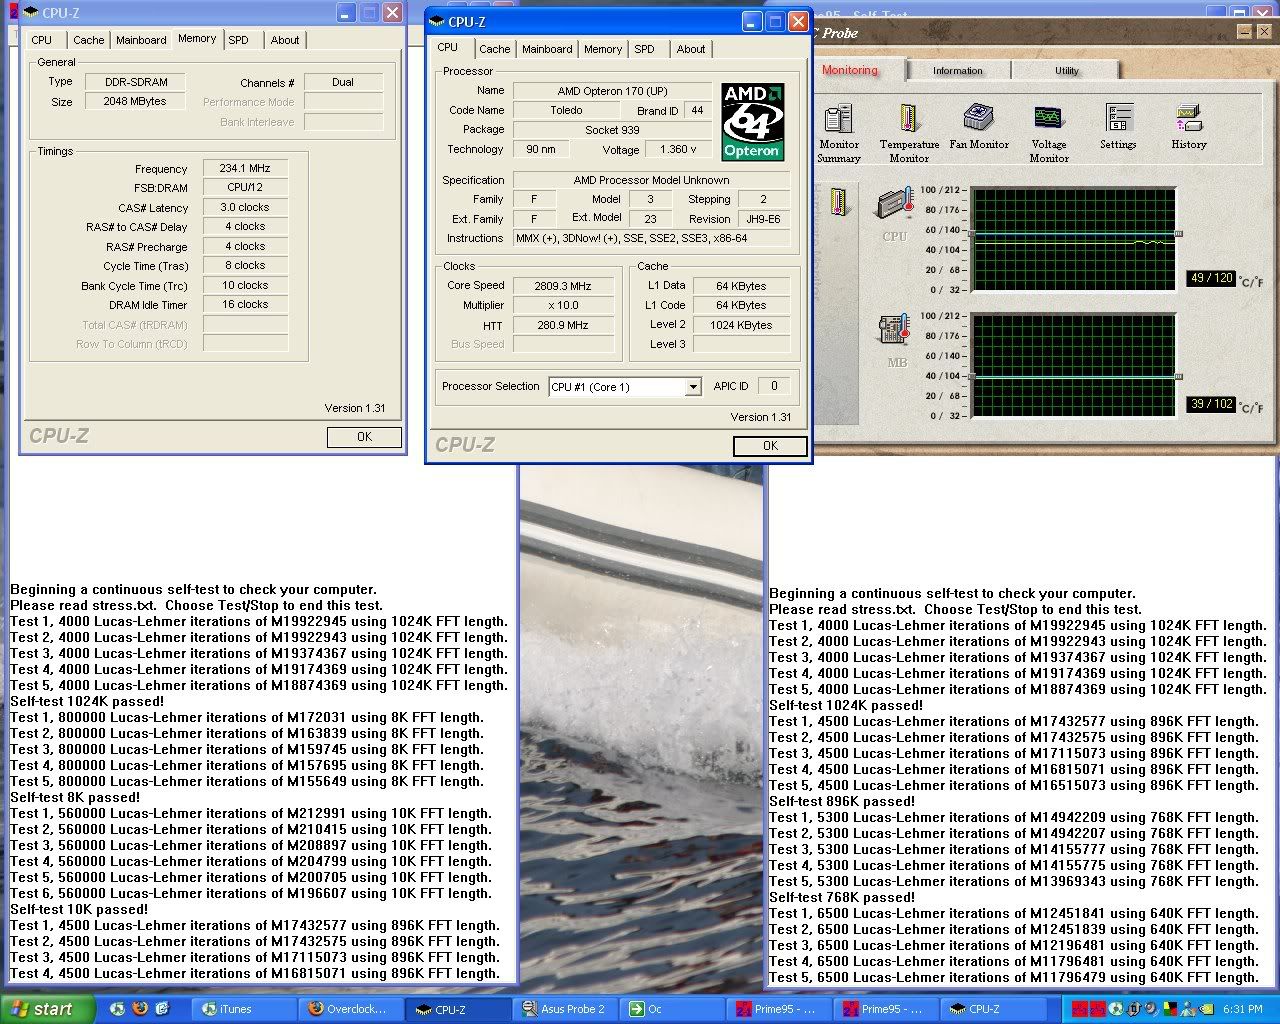This screenshot has height=1024, width=1280.
Task: Click the line Self-test 896K passed!
Action: [x=842, y=802]
